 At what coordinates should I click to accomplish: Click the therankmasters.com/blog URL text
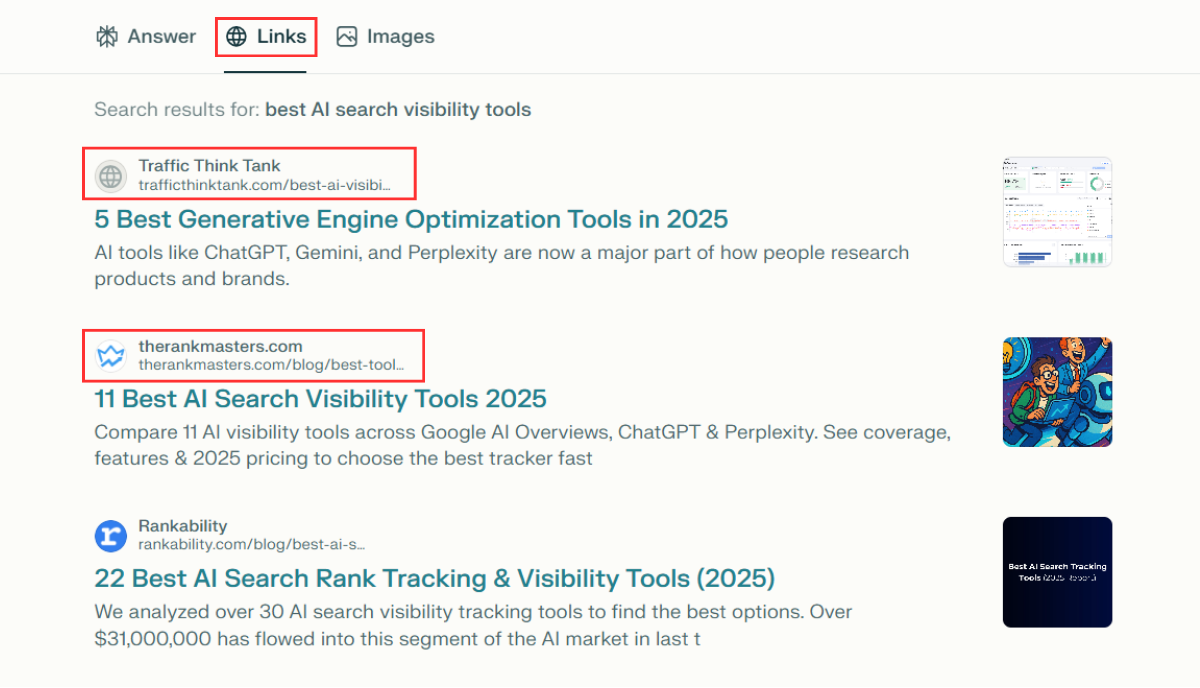[271, 365]
